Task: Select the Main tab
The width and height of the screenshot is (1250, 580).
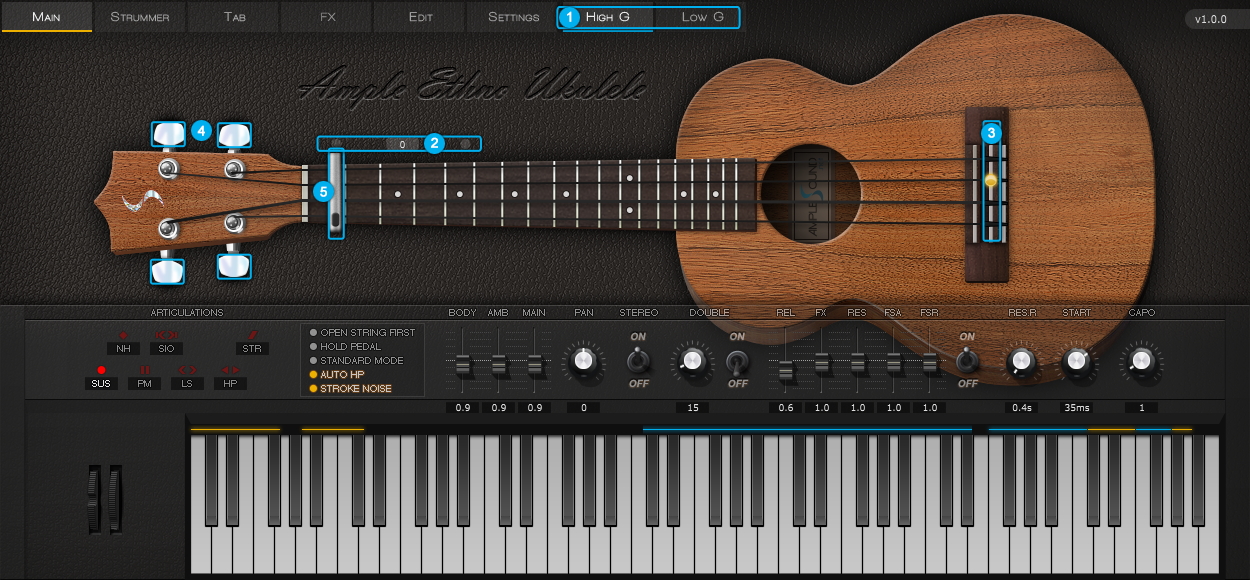Action: [x=46, y=17]
